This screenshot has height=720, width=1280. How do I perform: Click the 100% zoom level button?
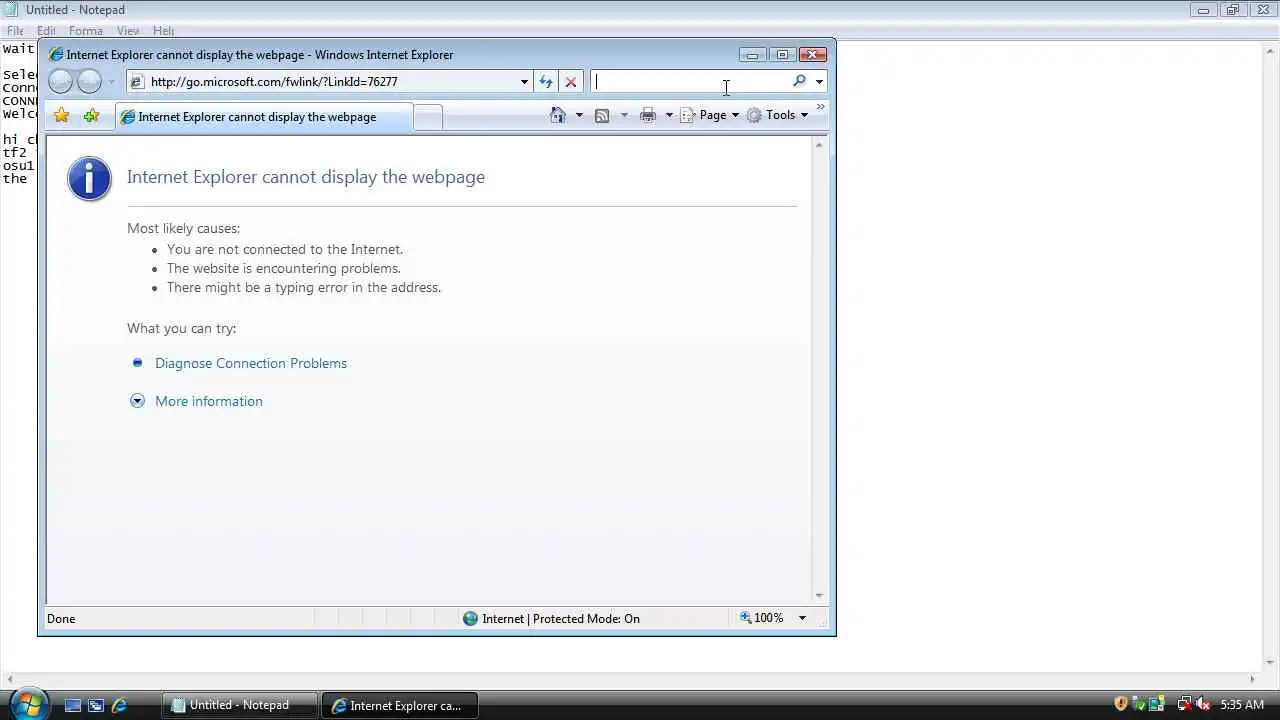pyautogui.click(x=761, y=618)
